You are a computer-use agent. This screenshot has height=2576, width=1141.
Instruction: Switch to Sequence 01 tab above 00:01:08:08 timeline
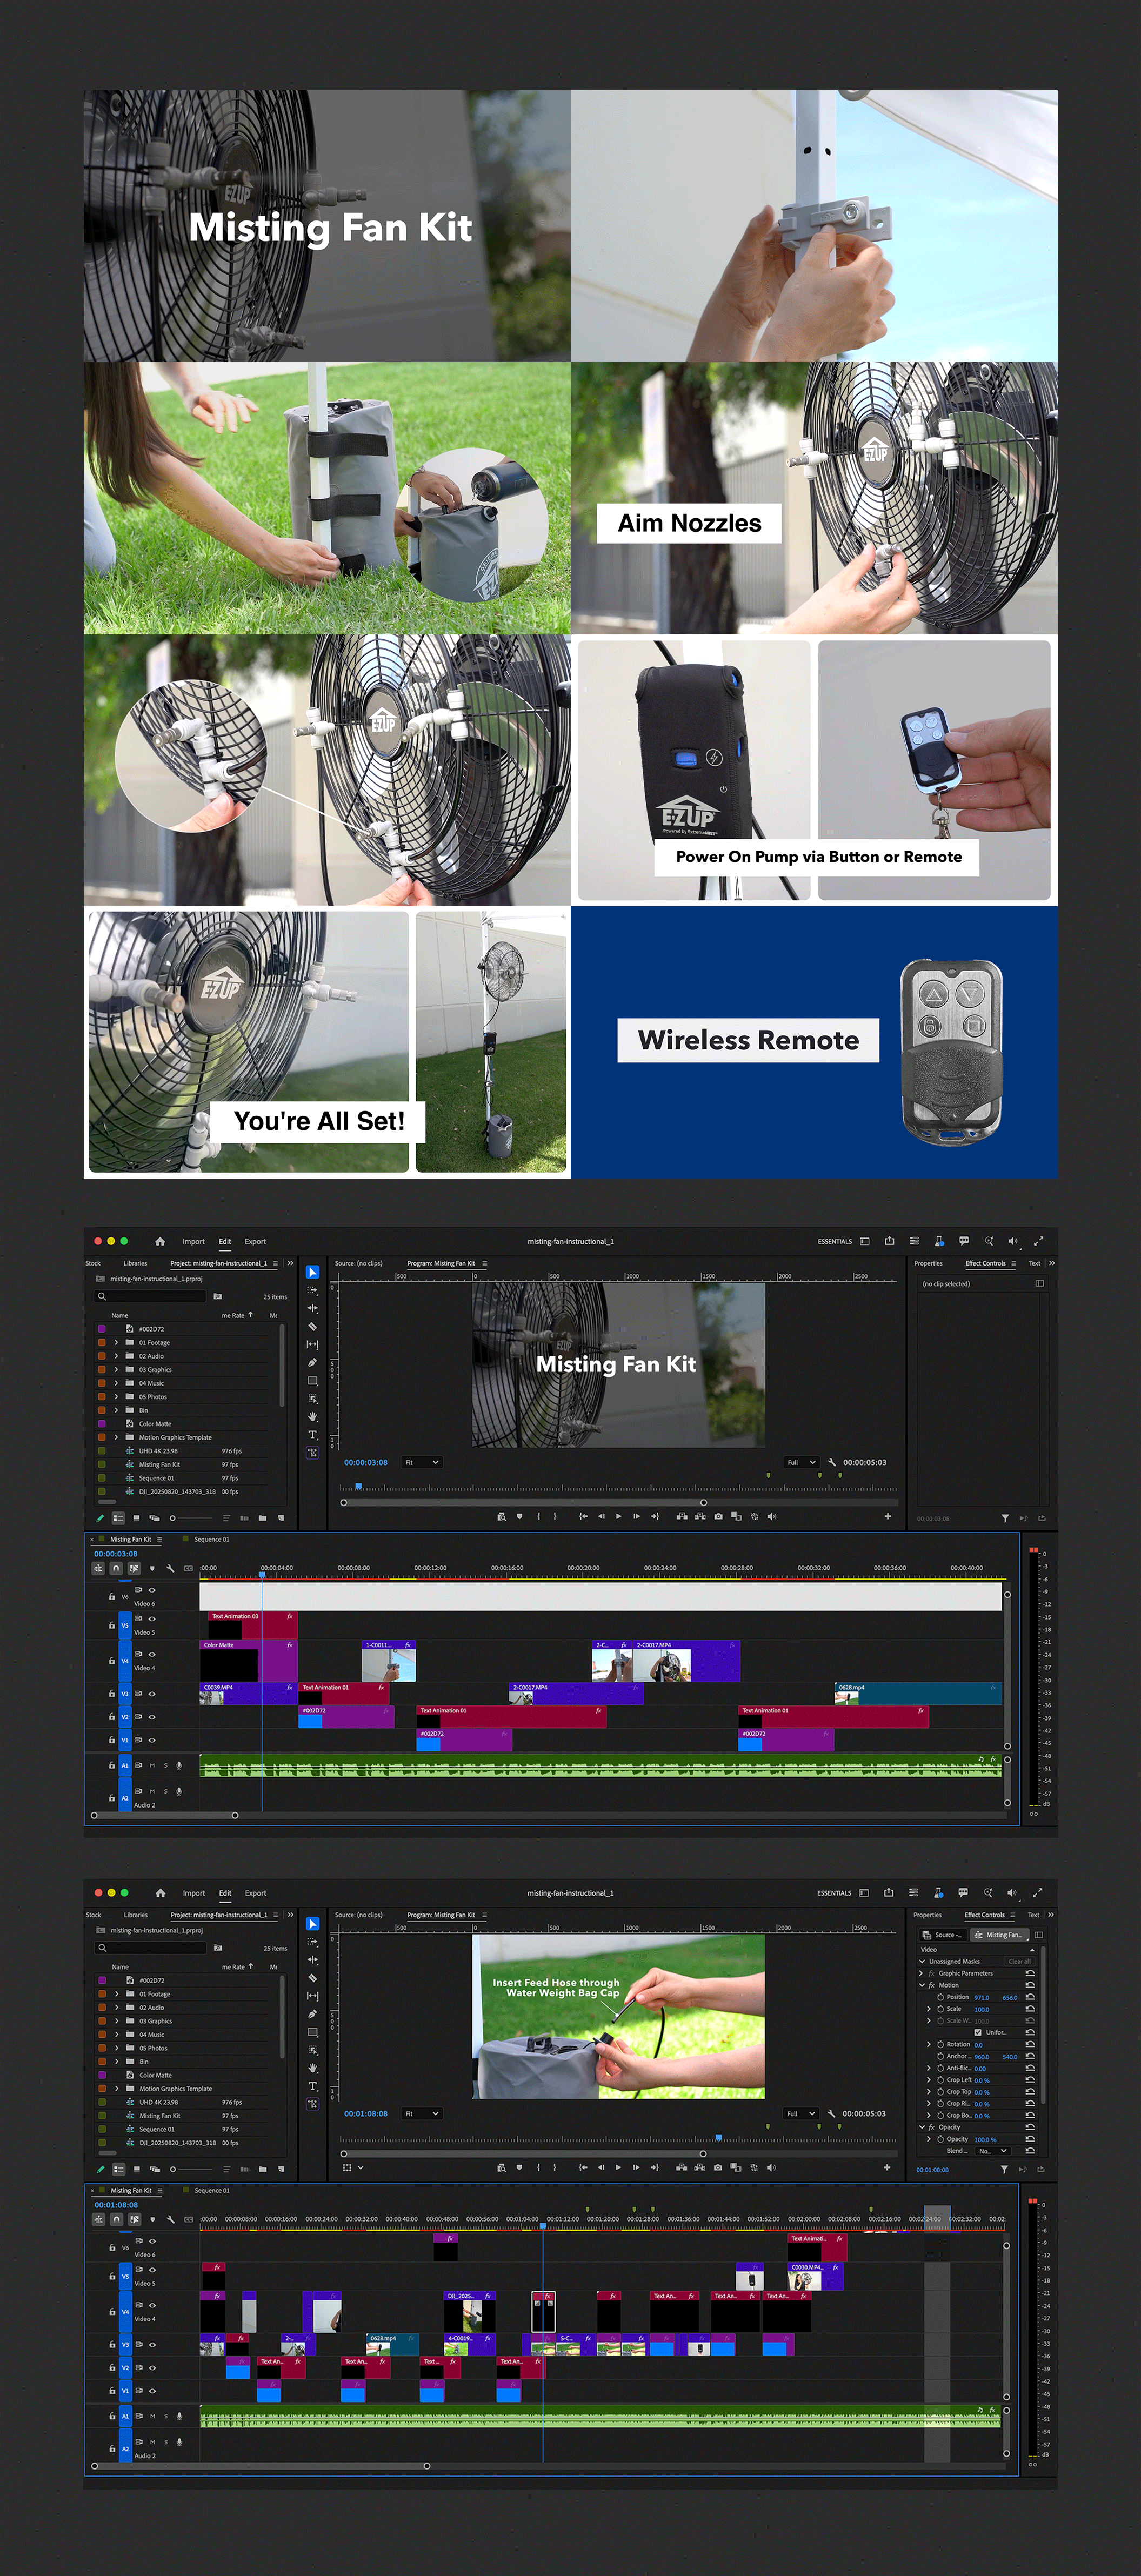[x=211, y=2190]
